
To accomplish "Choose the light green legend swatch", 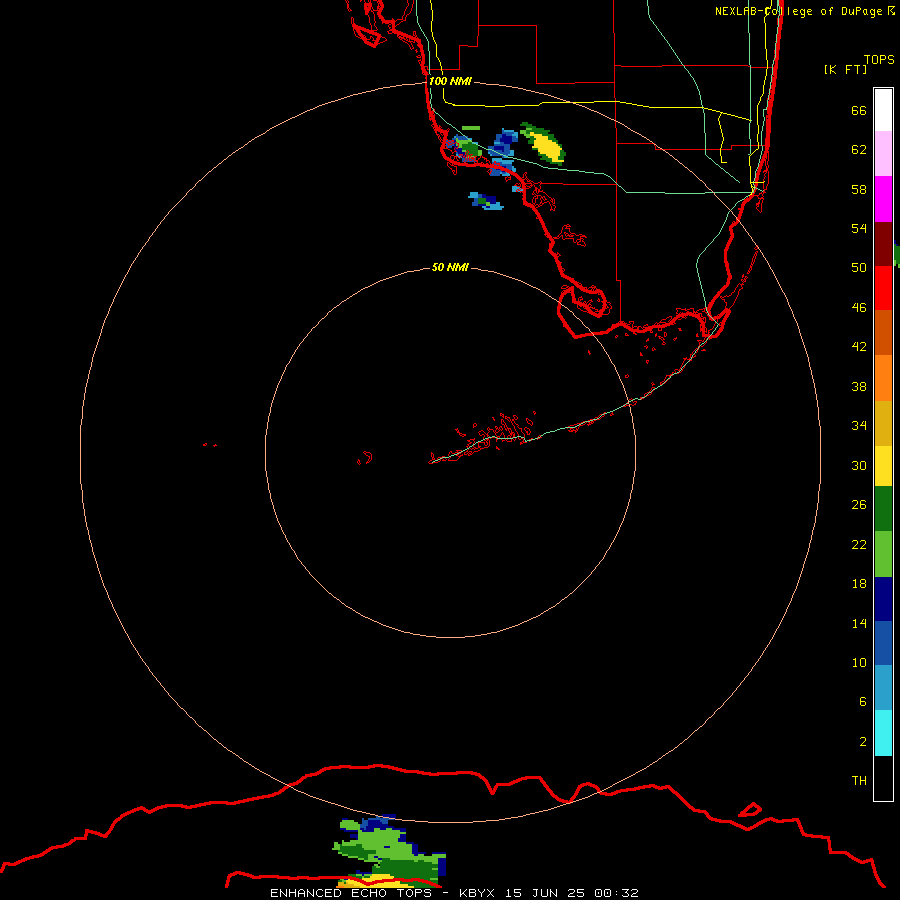I will [x=883, y=554].
